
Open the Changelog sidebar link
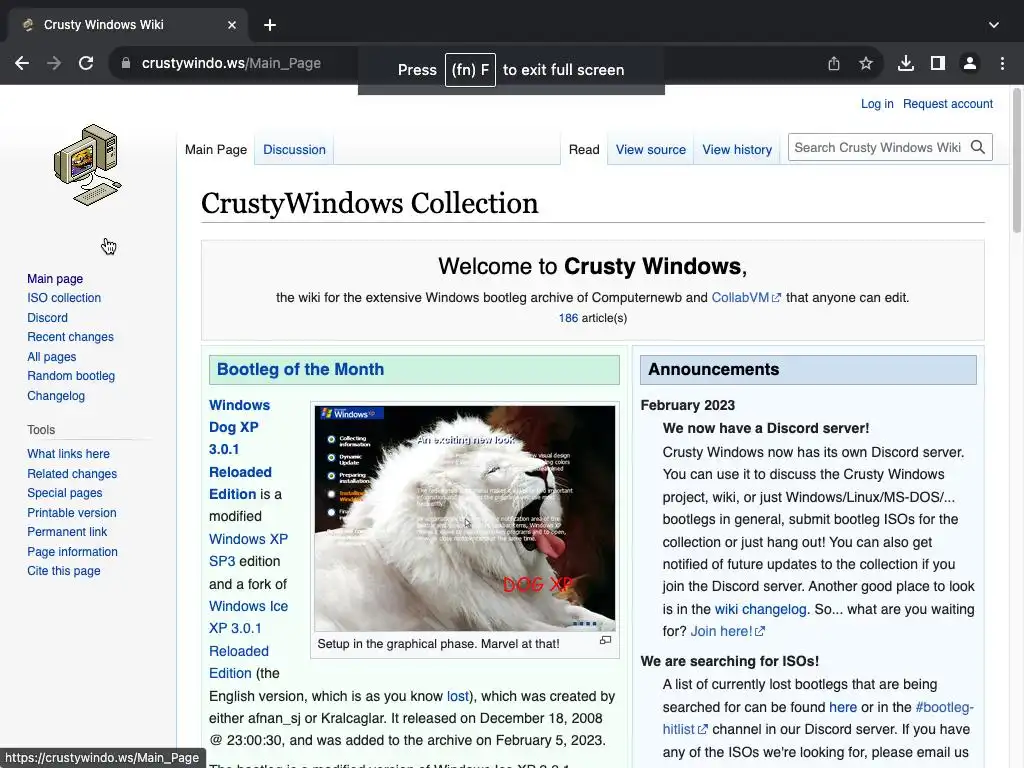(56, 396)
